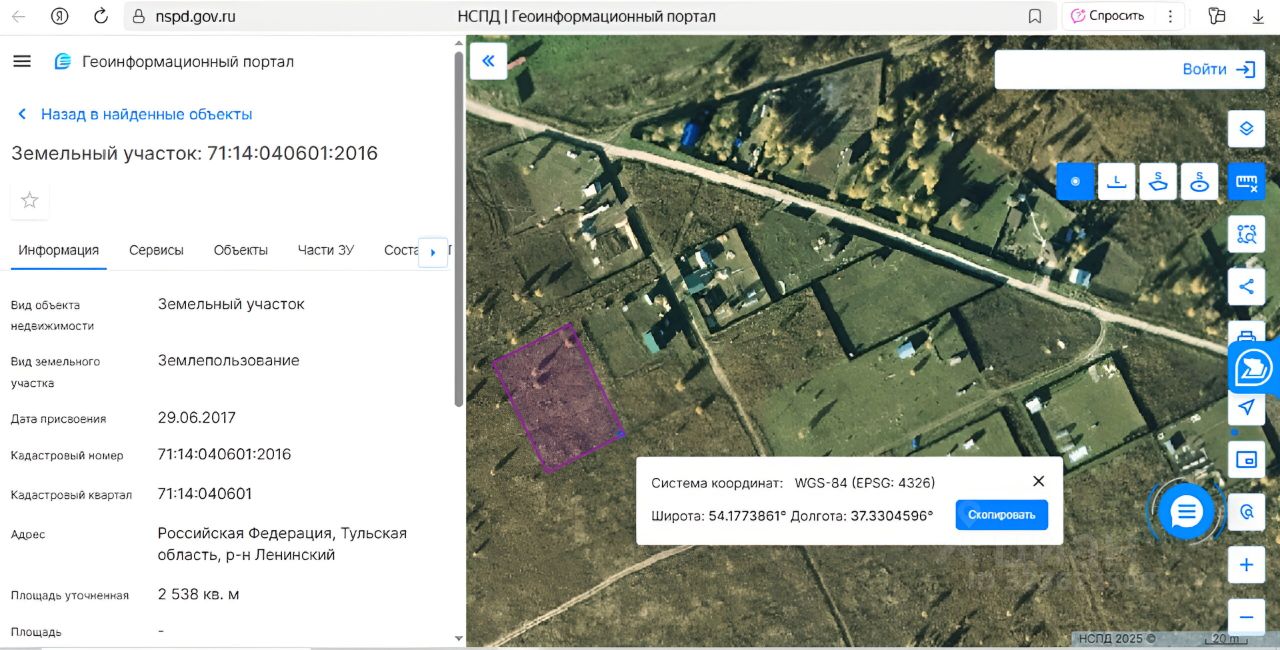1280x650 pixels.
Task: Open the chat assistant bubble
Action: [x=1186, y=513]
